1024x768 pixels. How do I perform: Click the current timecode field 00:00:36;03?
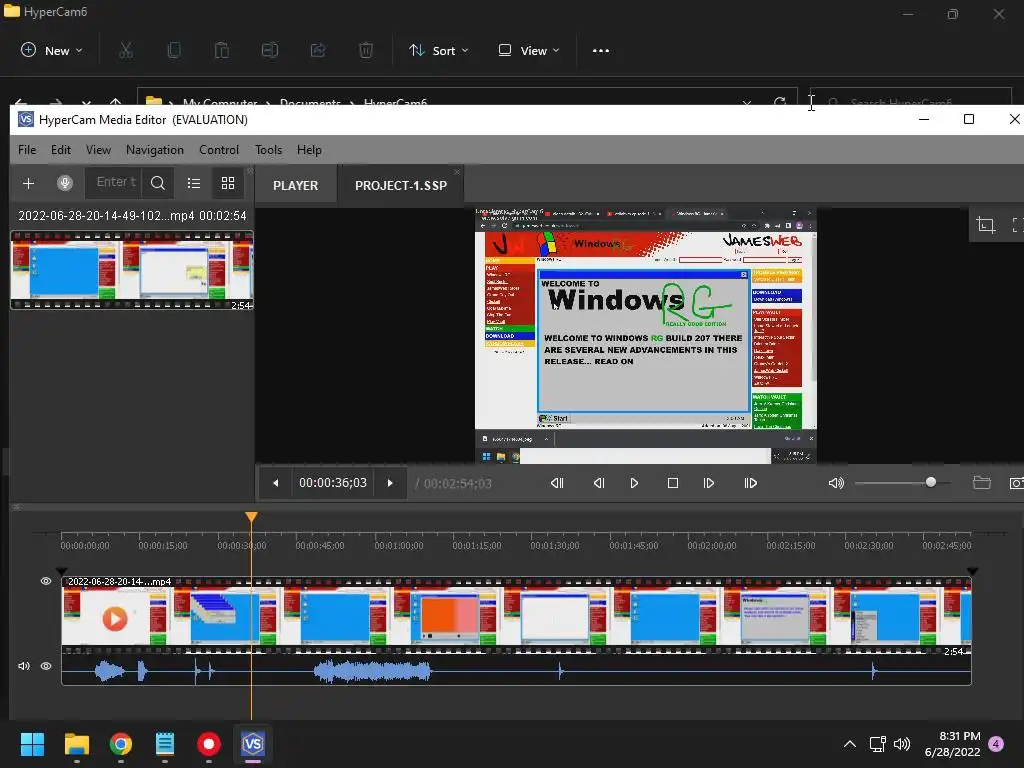point(333,483)
